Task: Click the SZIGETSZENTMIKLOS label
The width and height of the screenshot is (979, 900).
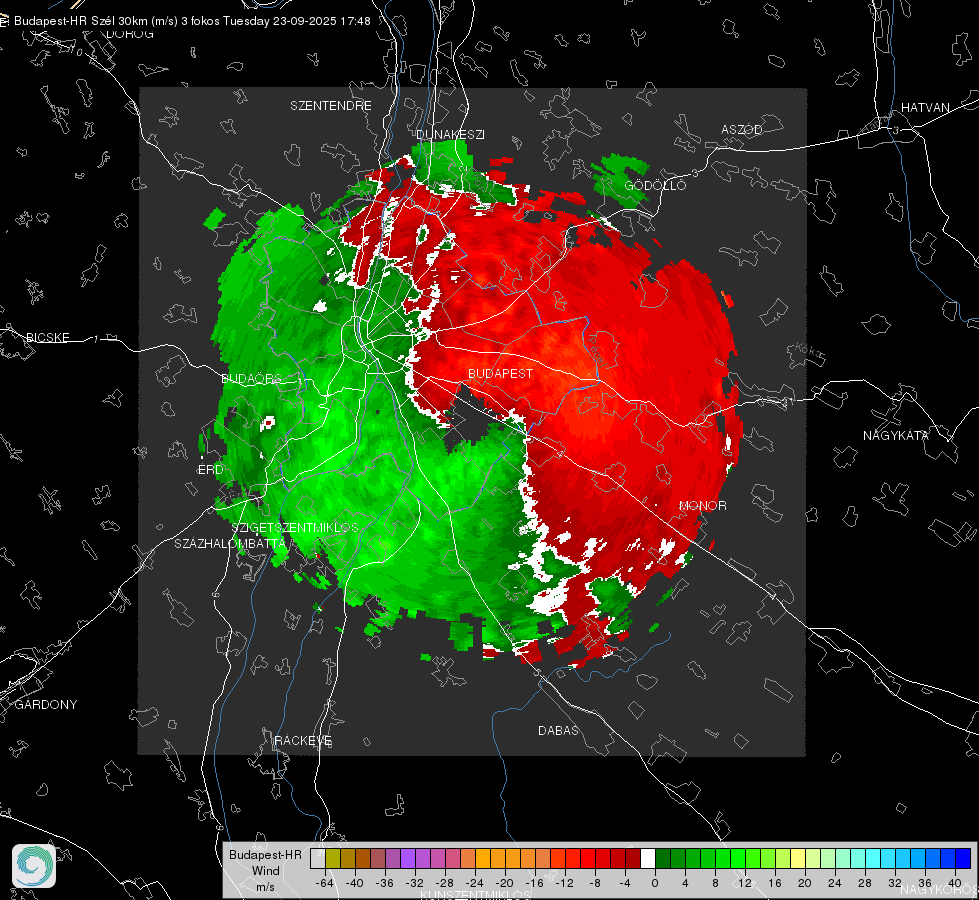Action: pyautogui.click(x=295, y=527)
